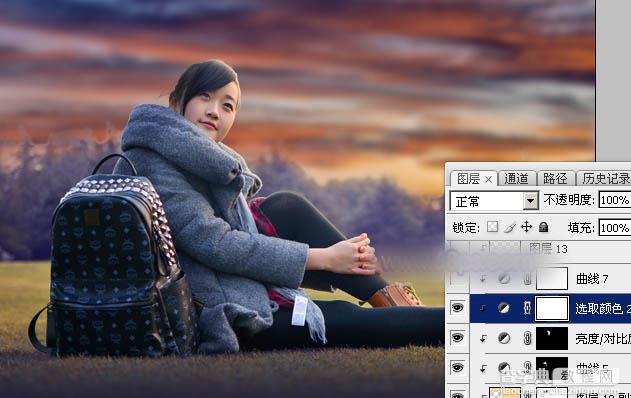Select the 图层 13 layer name
The image size is (631, 398).
point(548,249)
